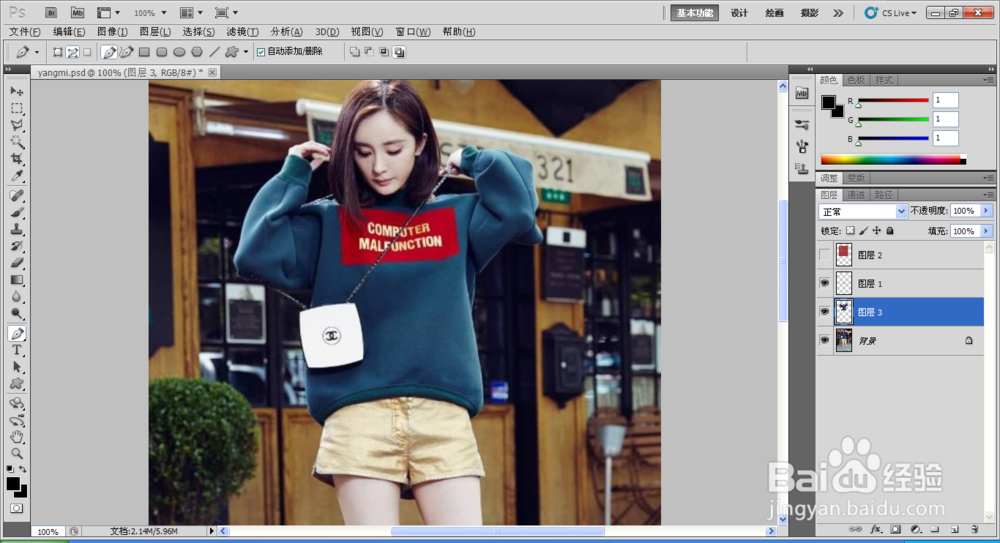Hide the 背景 layer
The image size is (1000, 543).
[825, 340]
